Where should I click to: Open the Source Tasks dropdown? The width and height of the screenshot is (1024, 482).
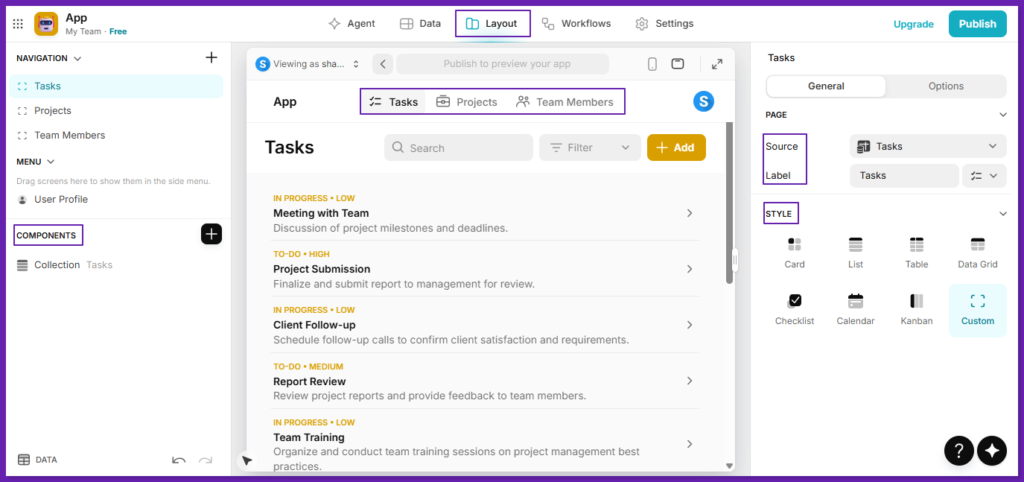pos(927,146)
